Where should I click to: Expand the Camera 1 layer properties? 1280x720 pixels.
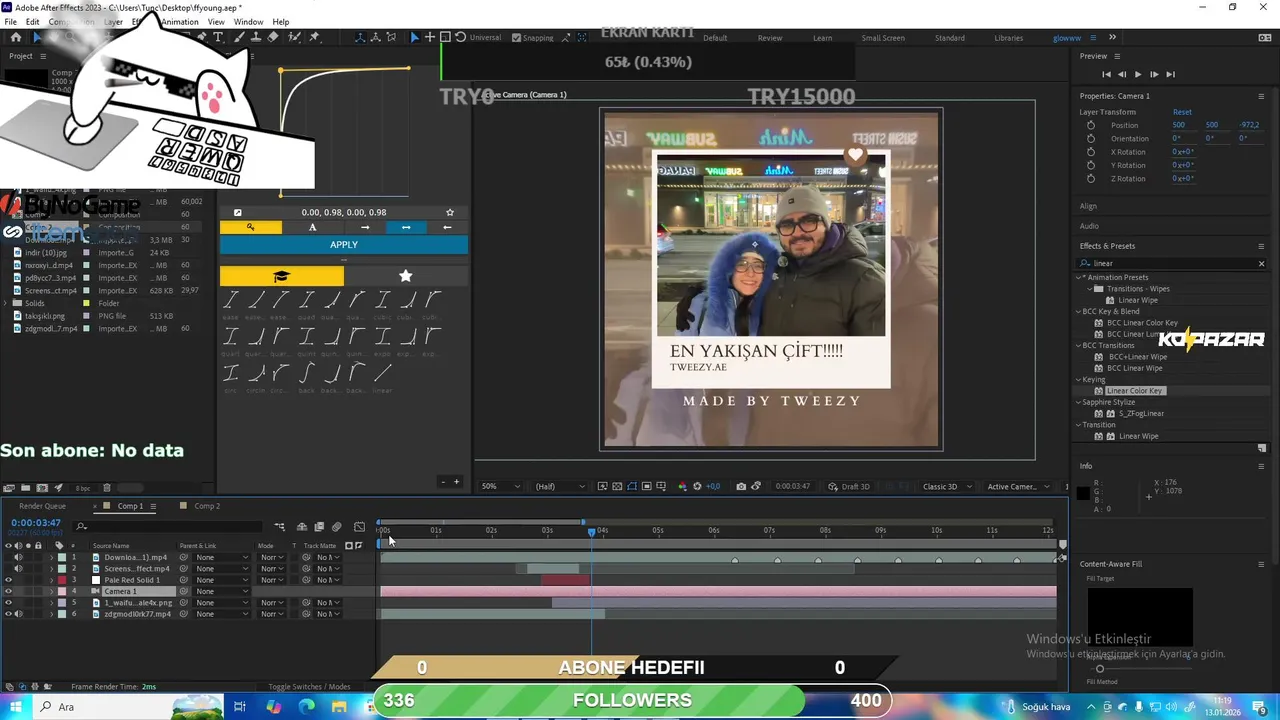pos(51,591)
